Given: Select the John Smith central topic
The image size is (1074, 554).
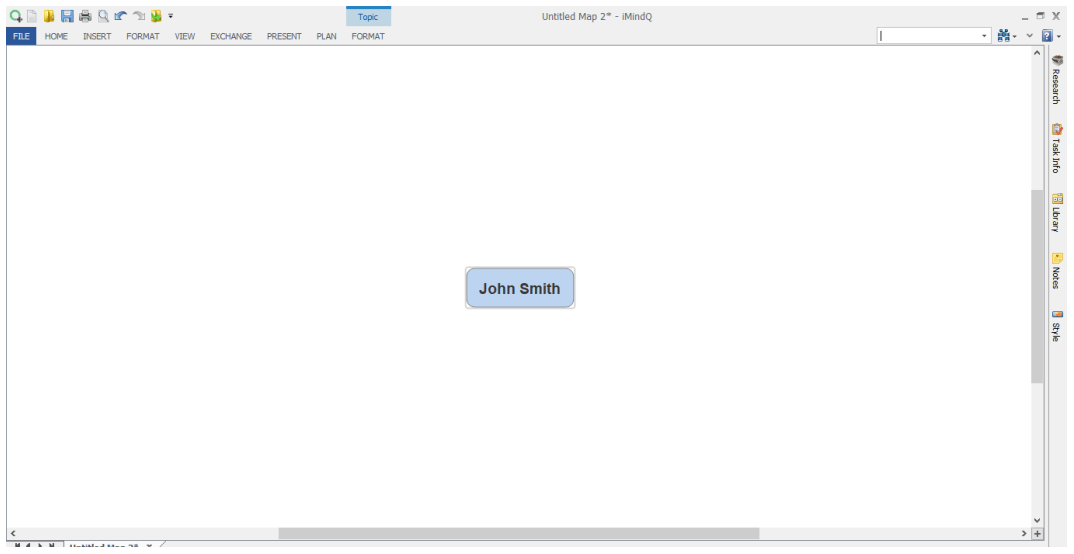Looking at the screenshot, I should pyautogui.click(x=520, y=288).
